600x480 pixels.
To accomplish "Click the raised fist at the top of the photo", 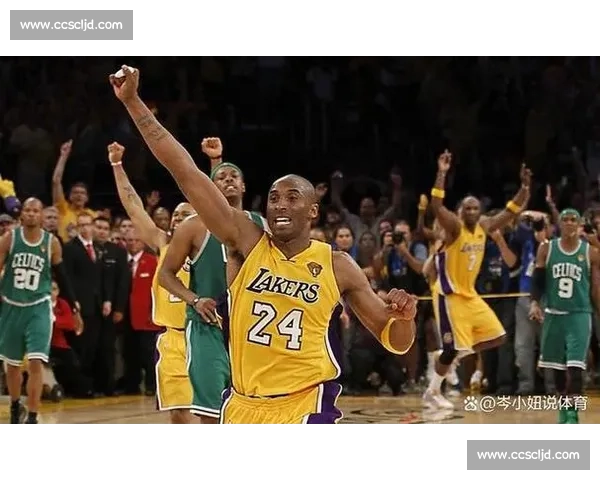I will (x=124, y=82).
